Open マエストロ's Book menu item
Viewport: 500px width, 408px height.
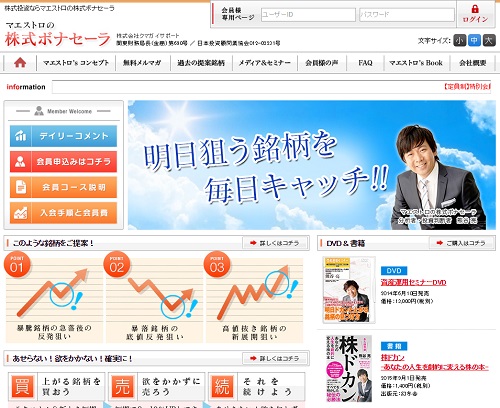click(x=416, y=63)
